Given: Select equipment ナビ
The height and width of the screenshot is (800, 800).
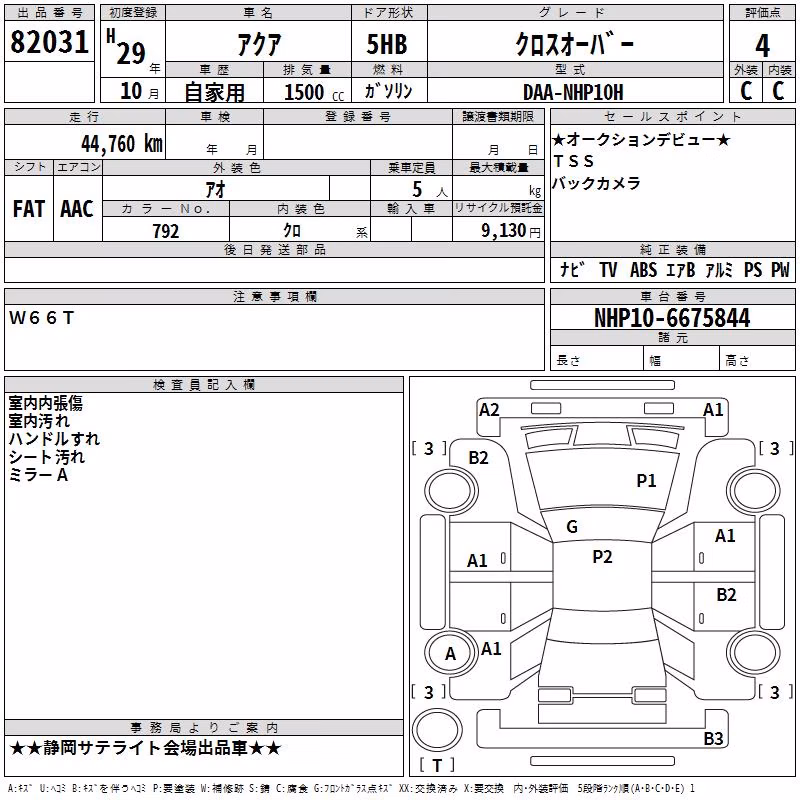Looking at the screenshot, I should [572, 269].
